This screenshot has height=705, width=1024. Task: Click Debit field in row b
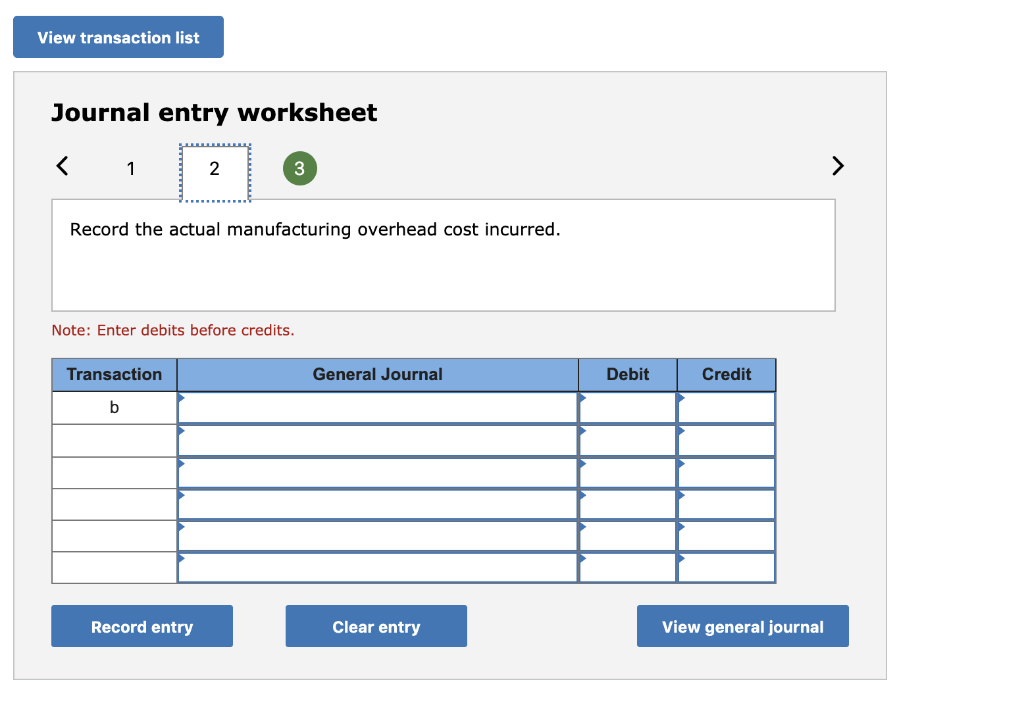pyautogui.click(x=628, y=408)
